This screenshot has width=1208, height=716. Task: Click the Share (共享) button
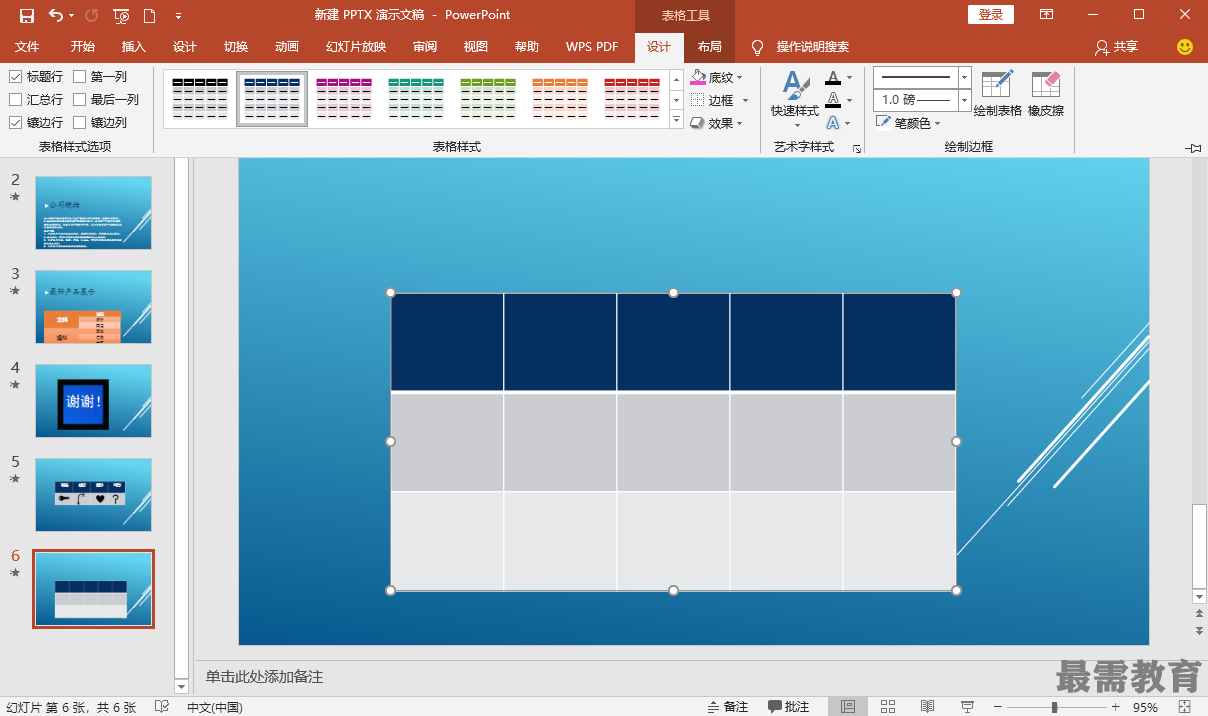pos(1117,47)
